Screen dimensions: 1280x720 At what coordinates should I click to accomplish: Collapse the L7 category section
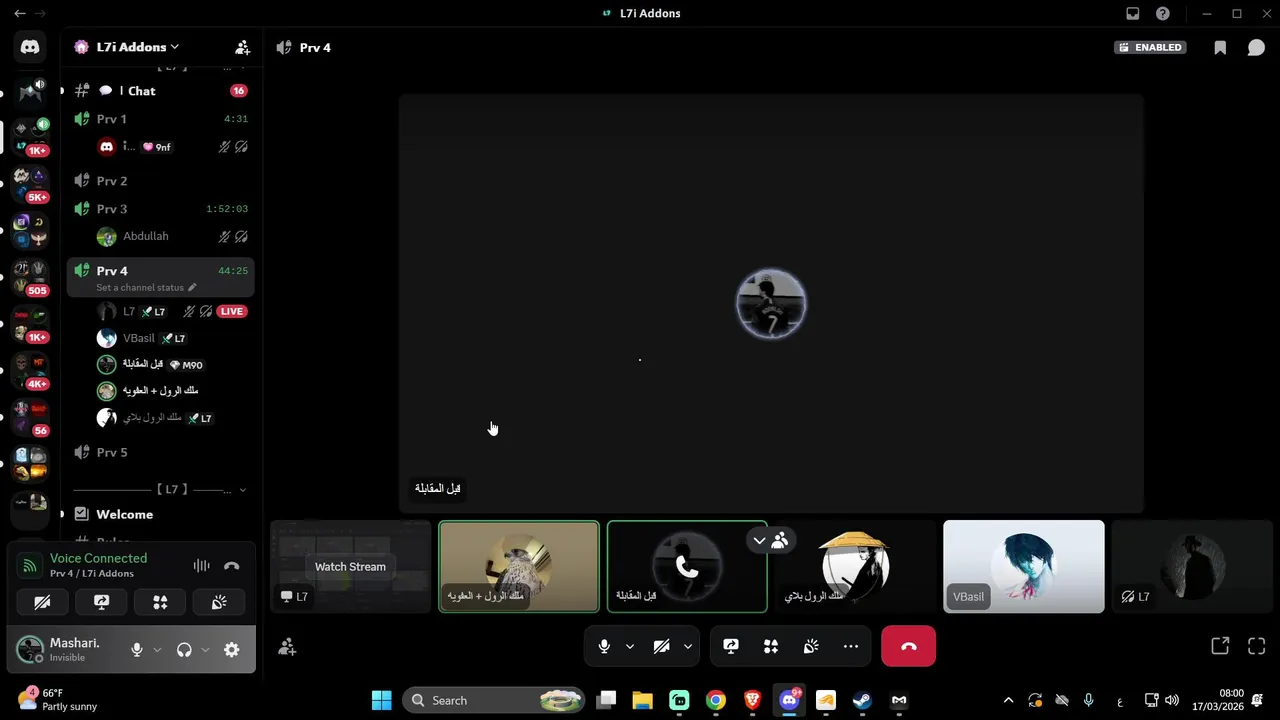[x=160, y=490]
